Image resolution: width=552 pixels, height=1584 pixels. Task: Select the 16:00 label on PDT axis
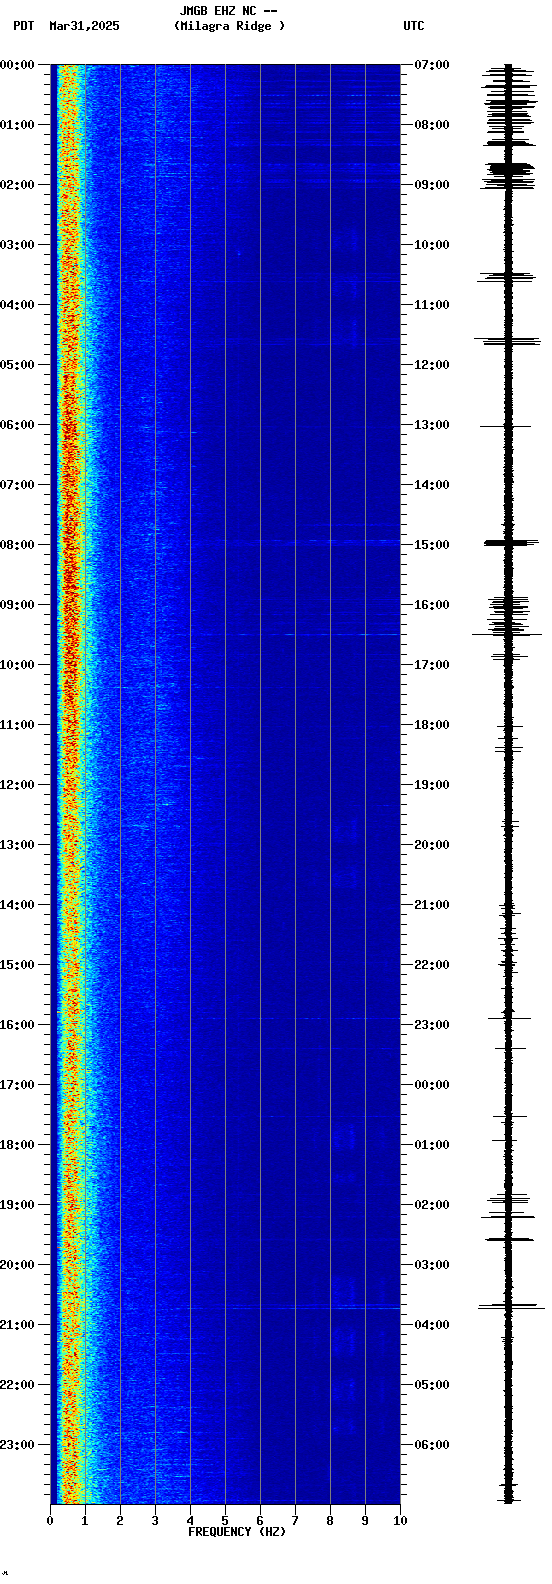pos(17,1025)
